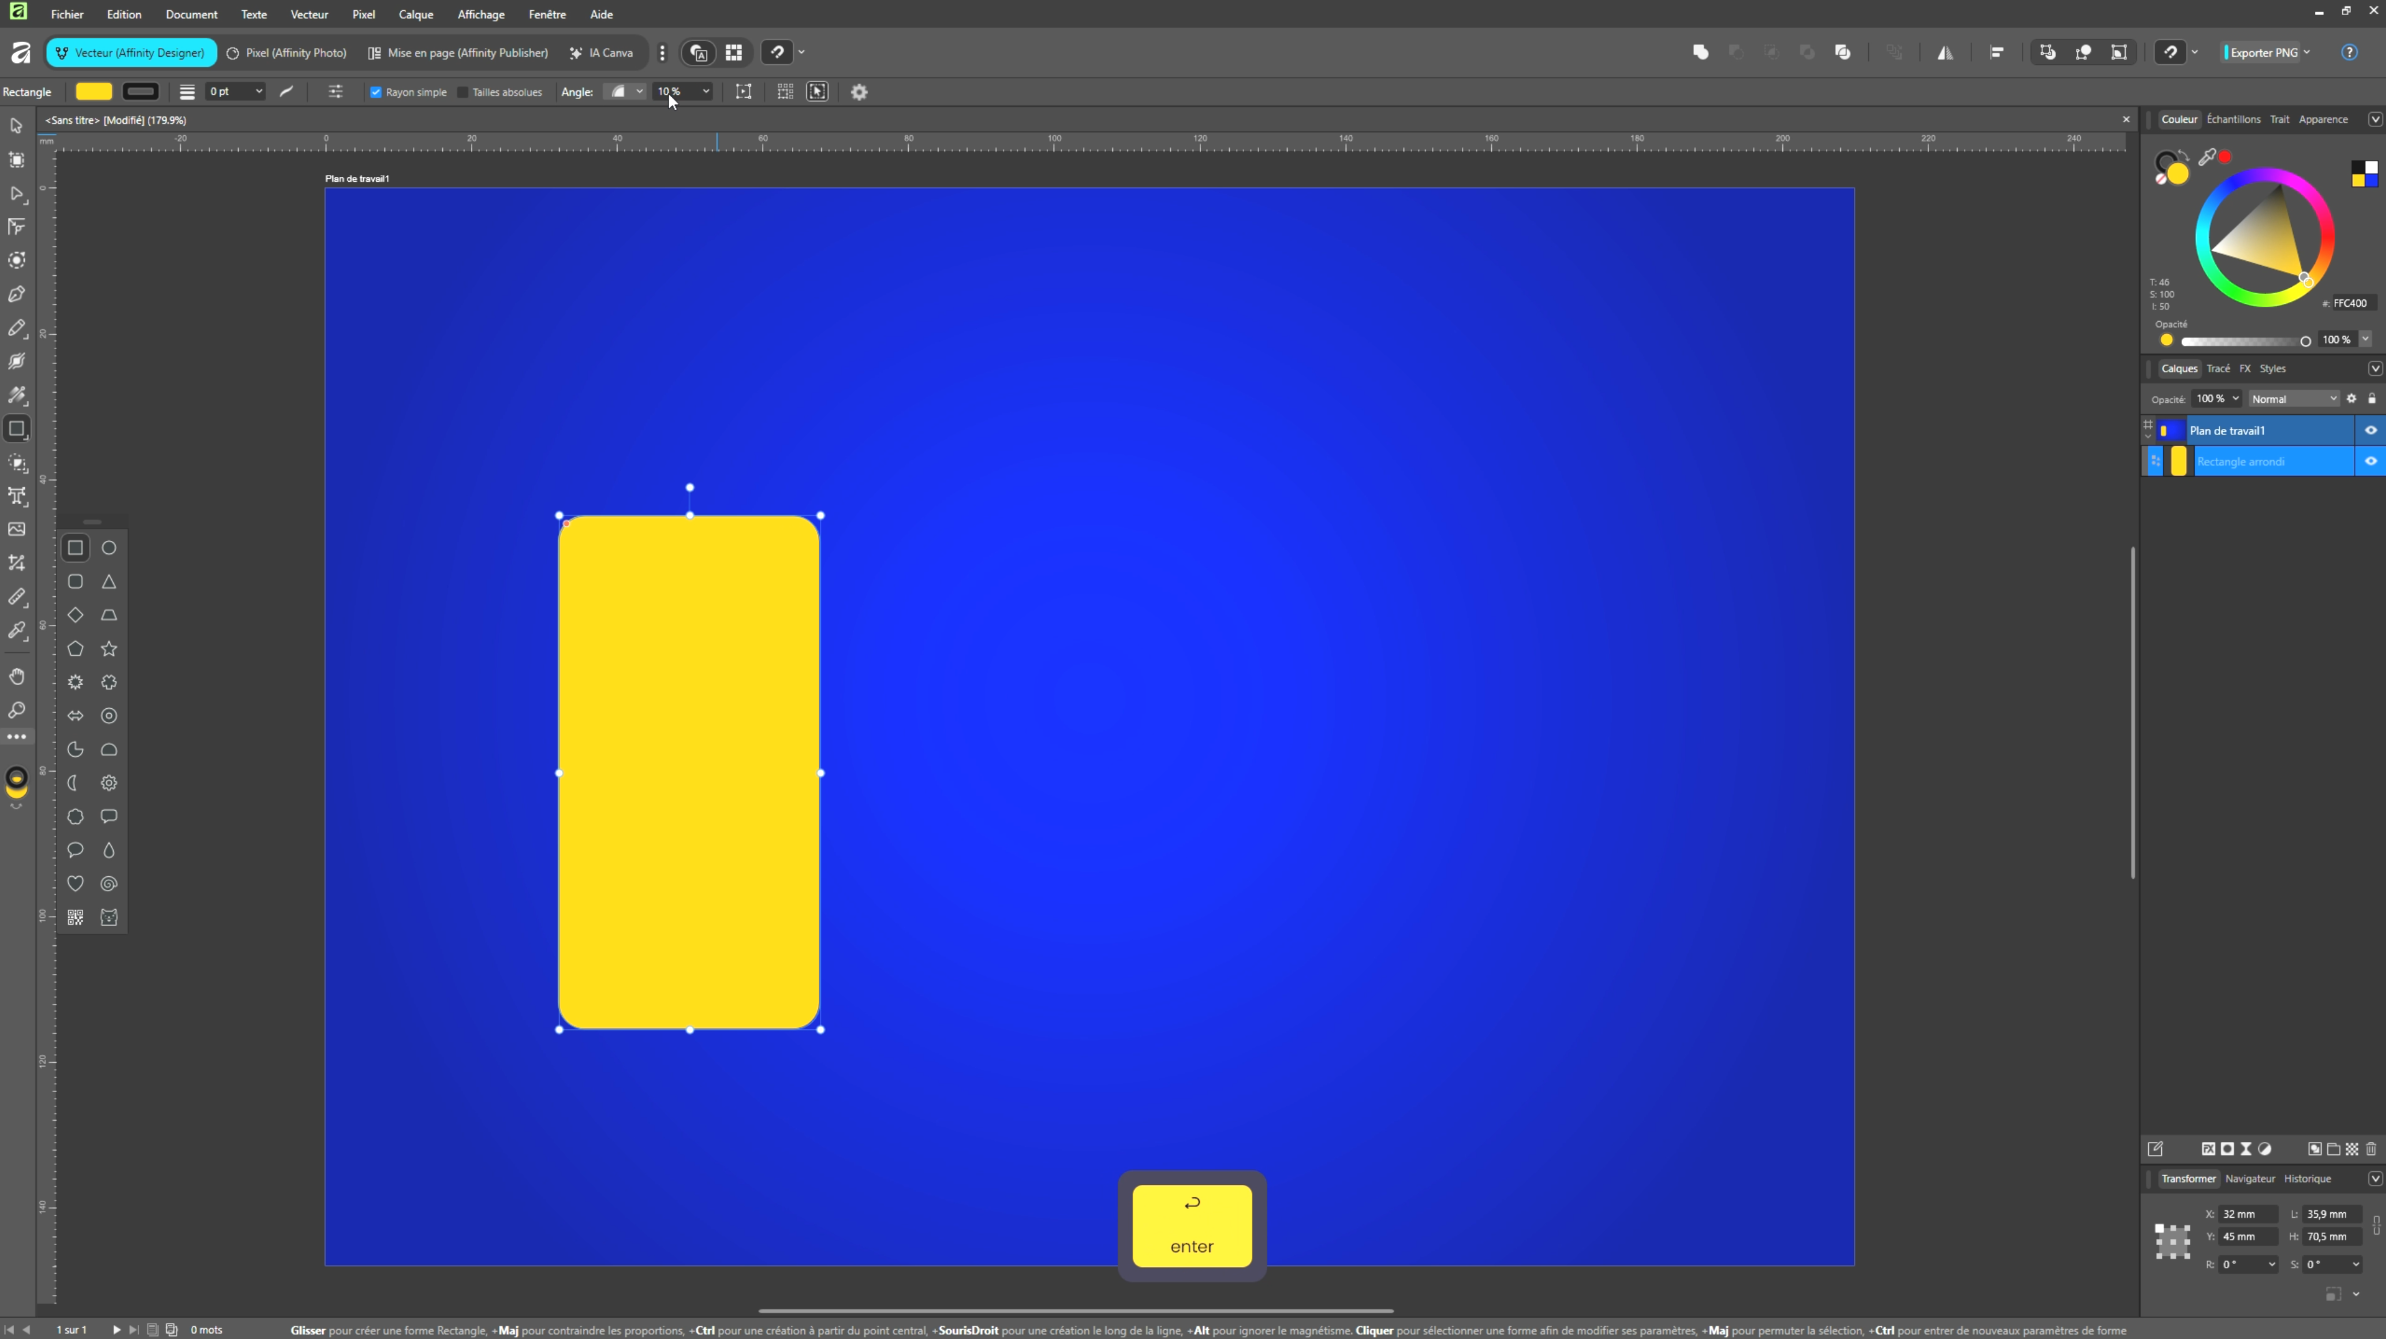
Task: Open the Normal blend mode dropdown
Action: click(x=2293, y=399)
